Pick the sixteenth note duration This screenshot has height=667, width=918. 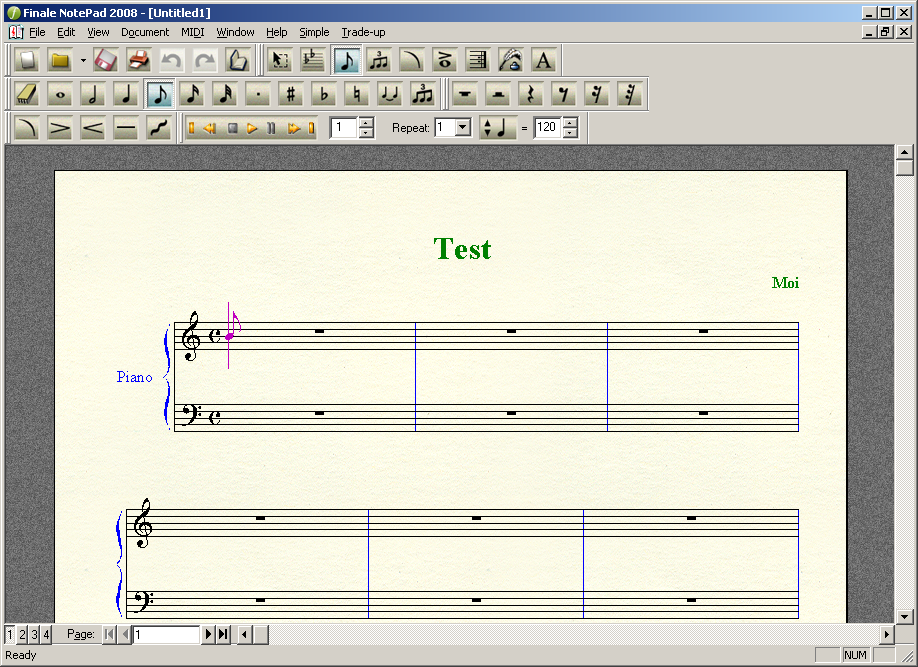tap(192, 94)
